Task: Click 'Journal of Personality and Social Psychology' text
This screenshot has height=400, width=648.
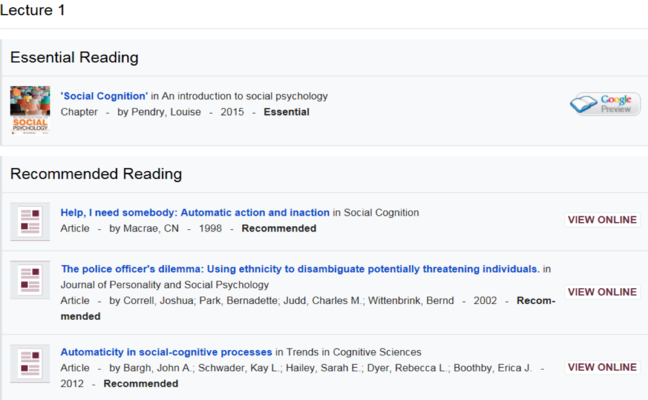Action: point(165,285)
